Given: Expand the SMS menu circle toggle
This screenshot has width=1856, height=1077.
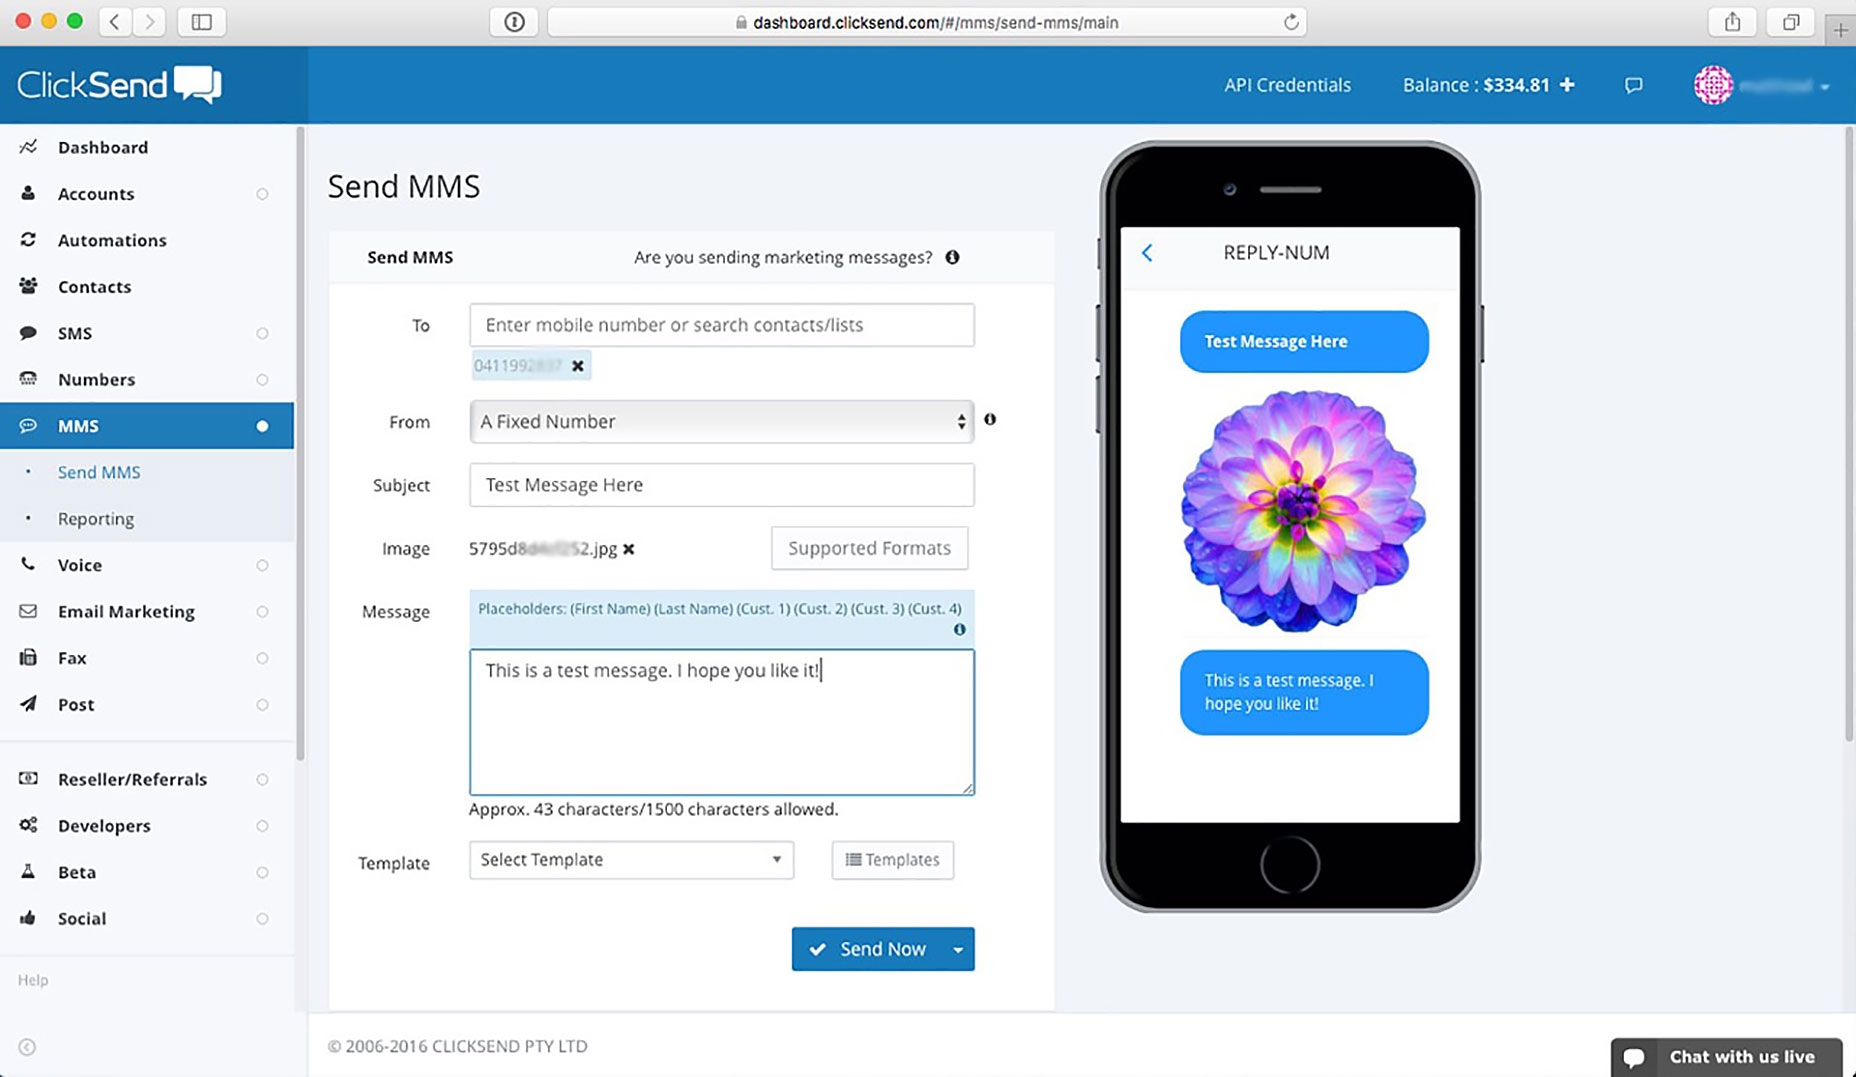Looking at the screenshot, I should coord(262,333).
